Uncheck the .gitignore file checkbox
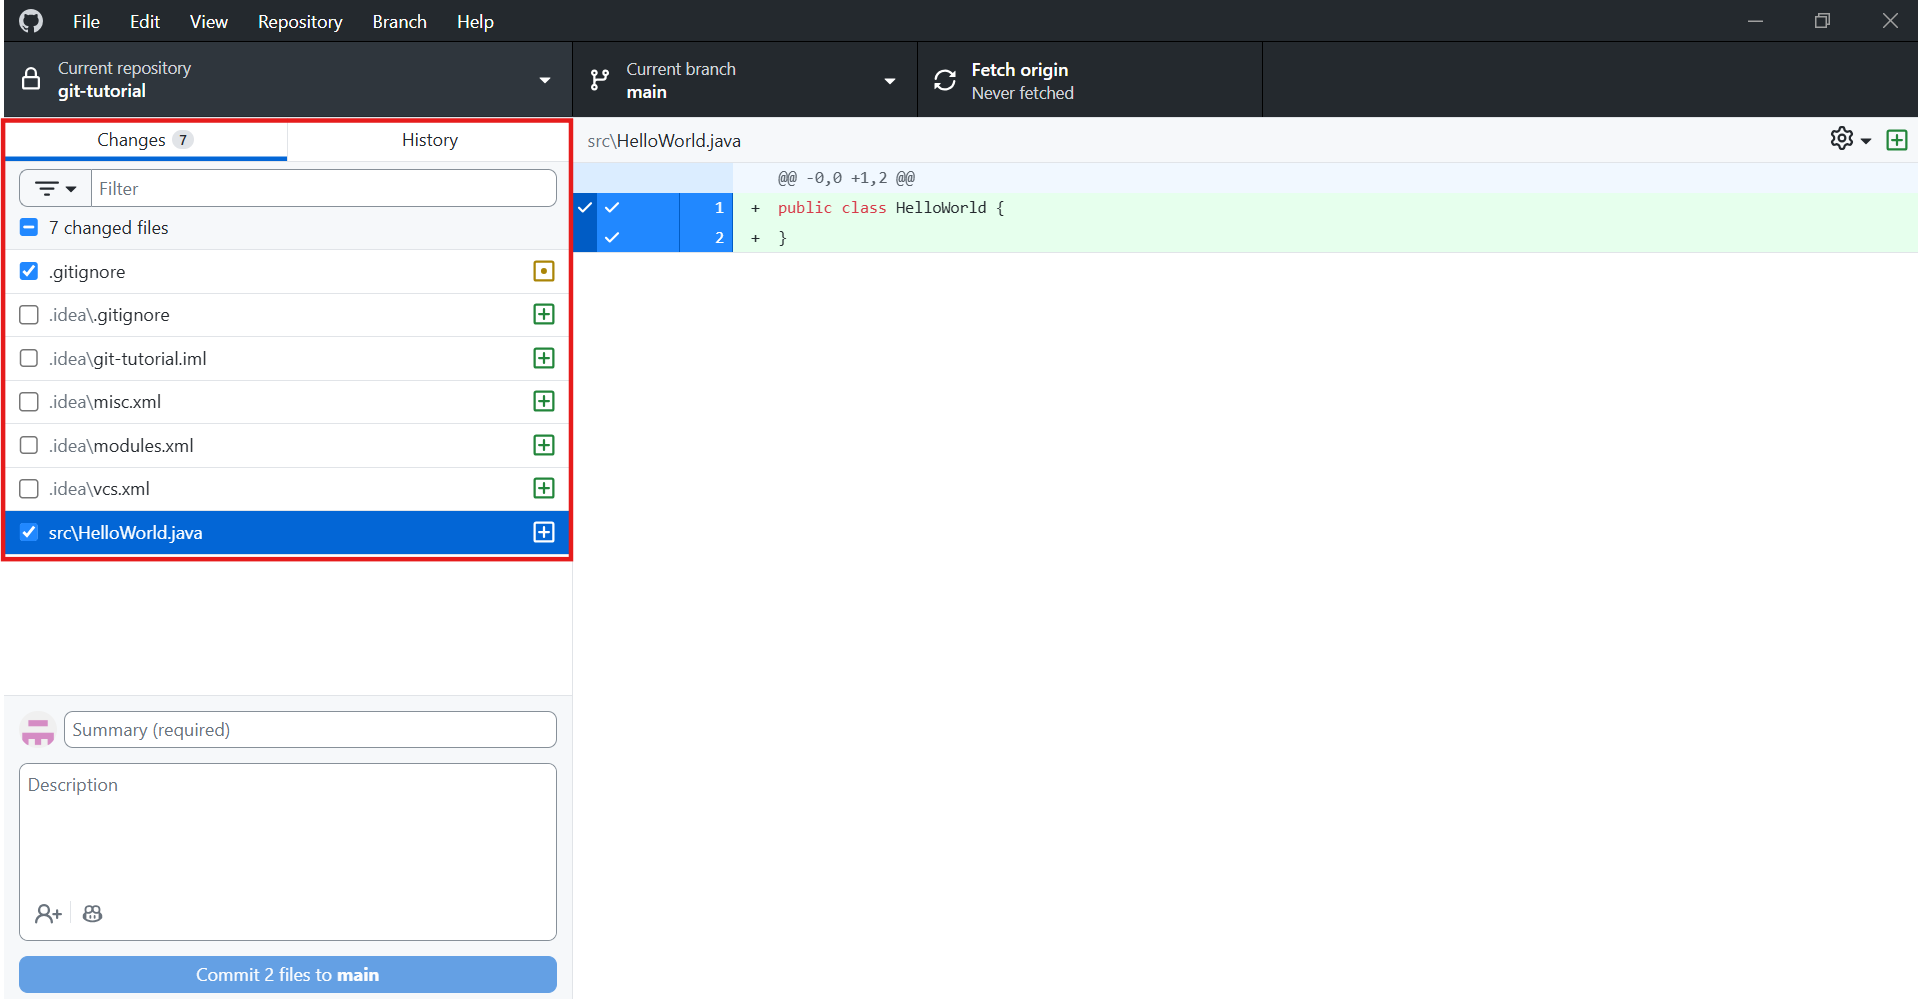Image resolution: width=1918 pixels, height=999 pixels. [29, 271]
